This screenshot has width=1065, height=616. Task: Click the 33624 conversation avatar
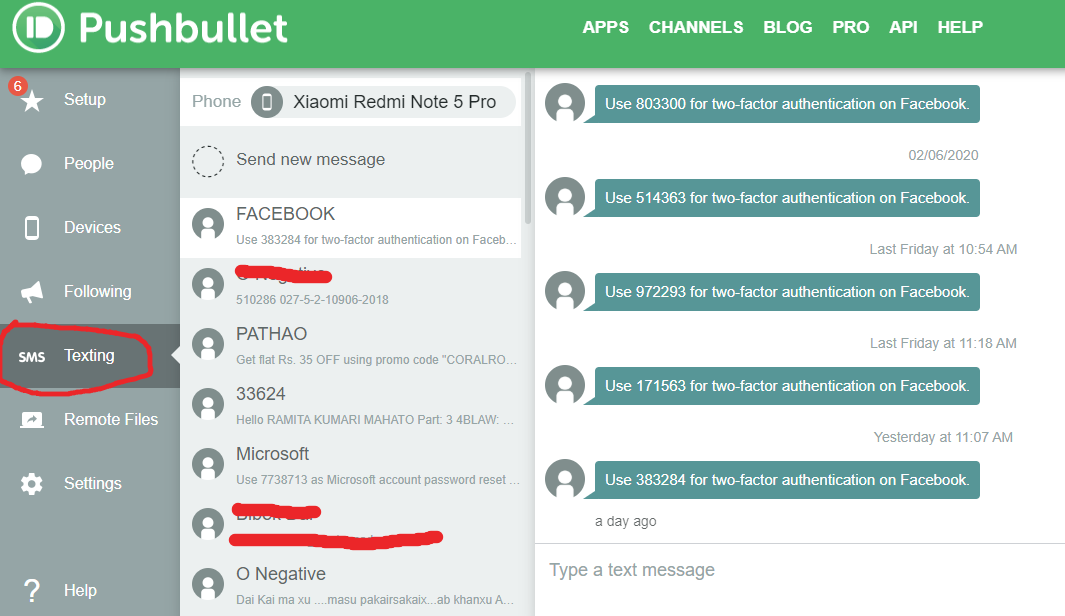[208, 404]
